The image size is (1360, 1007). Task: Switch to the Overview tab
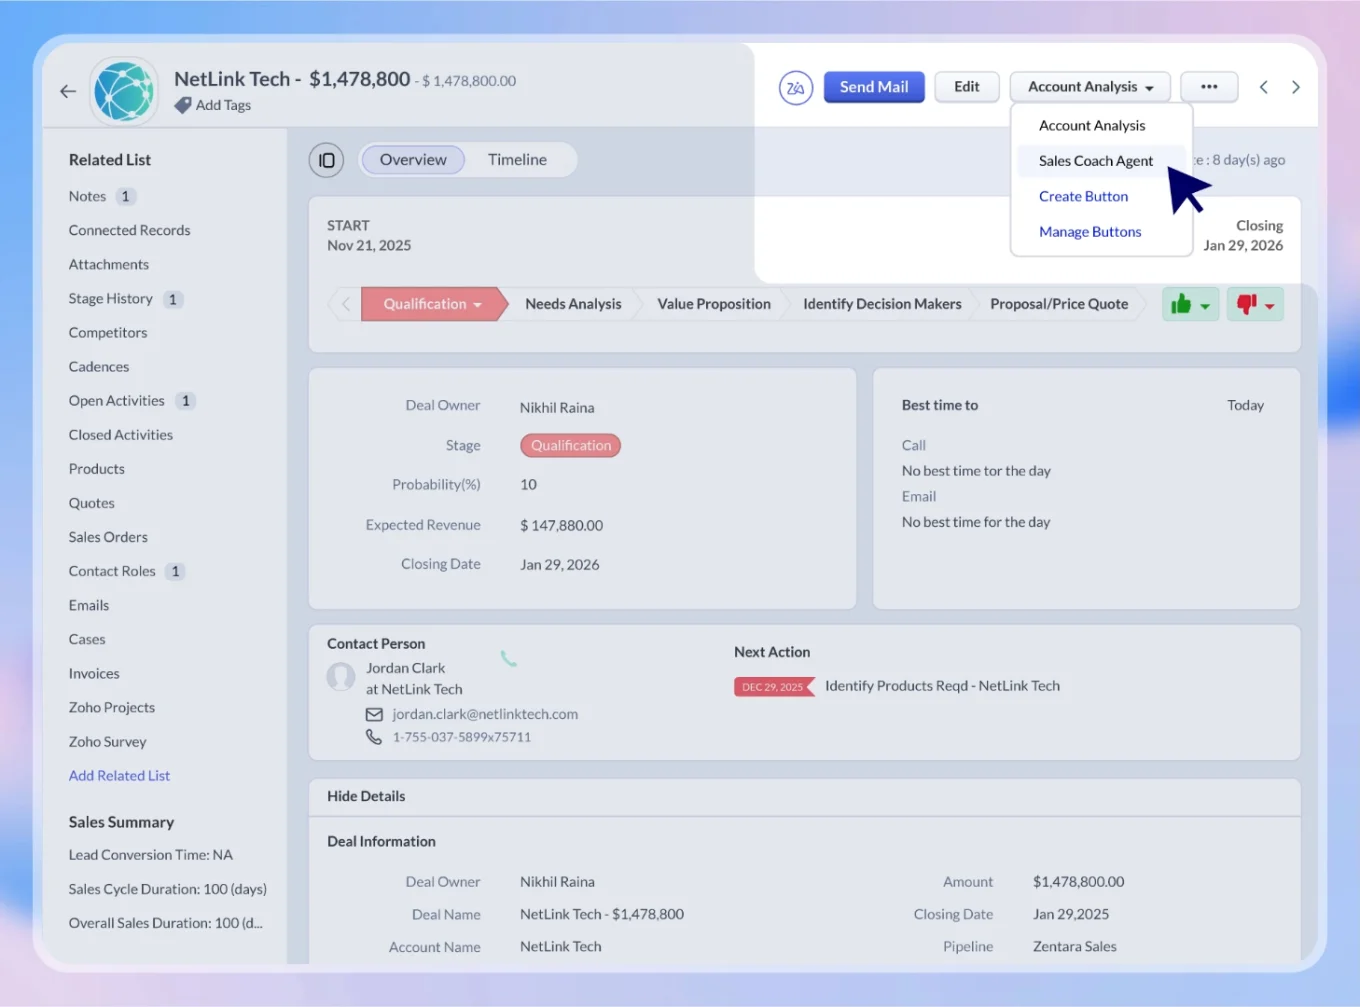pyautogui.click(x=413, y=160)
